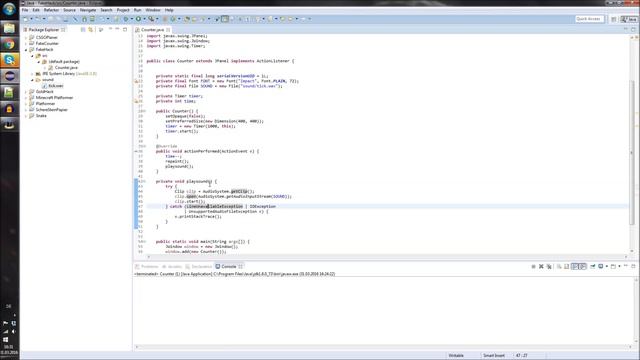
Task: Click the File Explorer icon in taskbar
Action: pyautogui.click(x=9, y=28)
